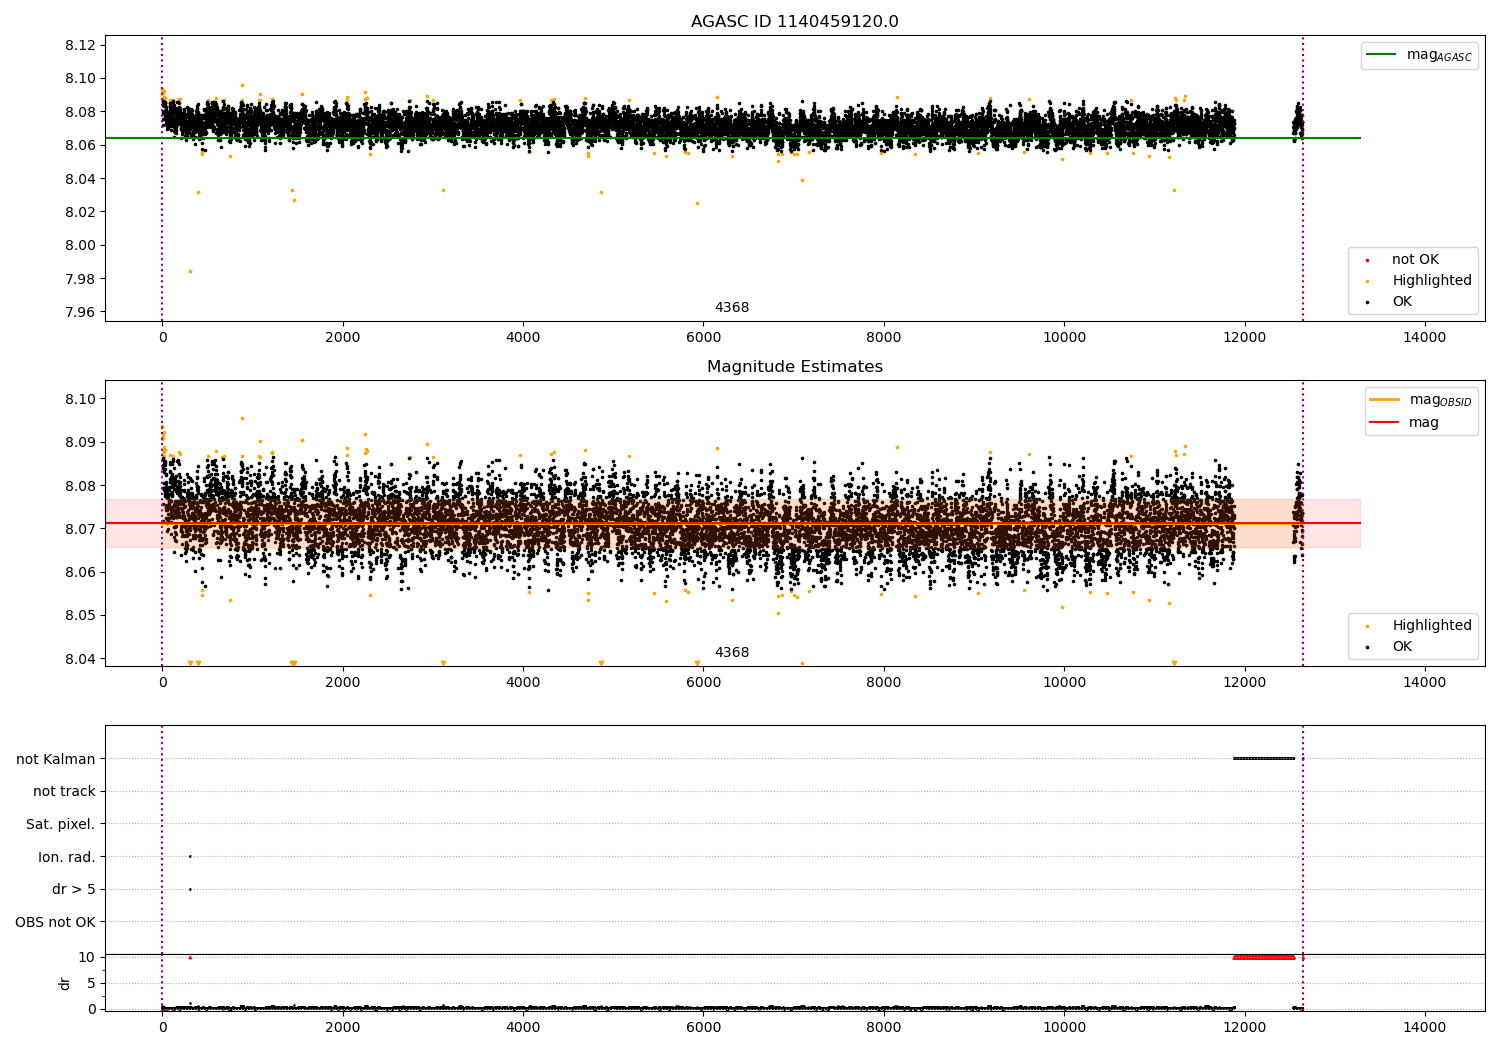Click the 8.07 tick on the middle plot
This screenshot has width=1500, height=1050.
click(80, 529)
